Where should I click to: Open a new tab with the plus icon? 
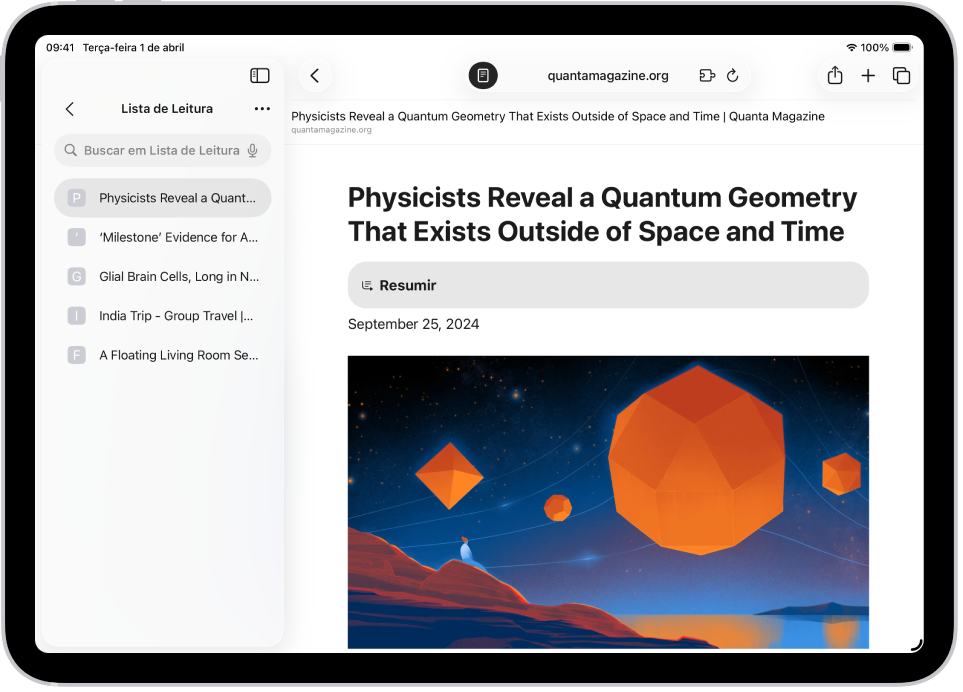[867, 75]
